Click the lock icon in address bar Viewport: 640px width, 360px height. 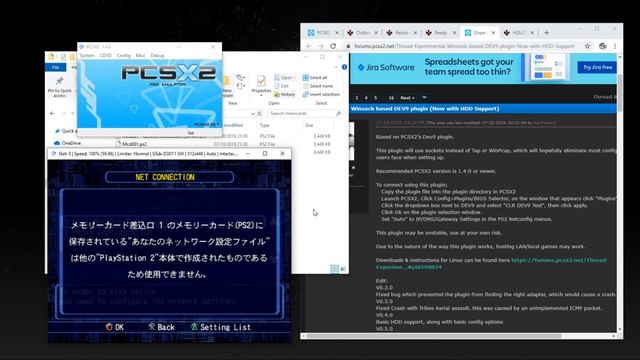coord(348,46)
